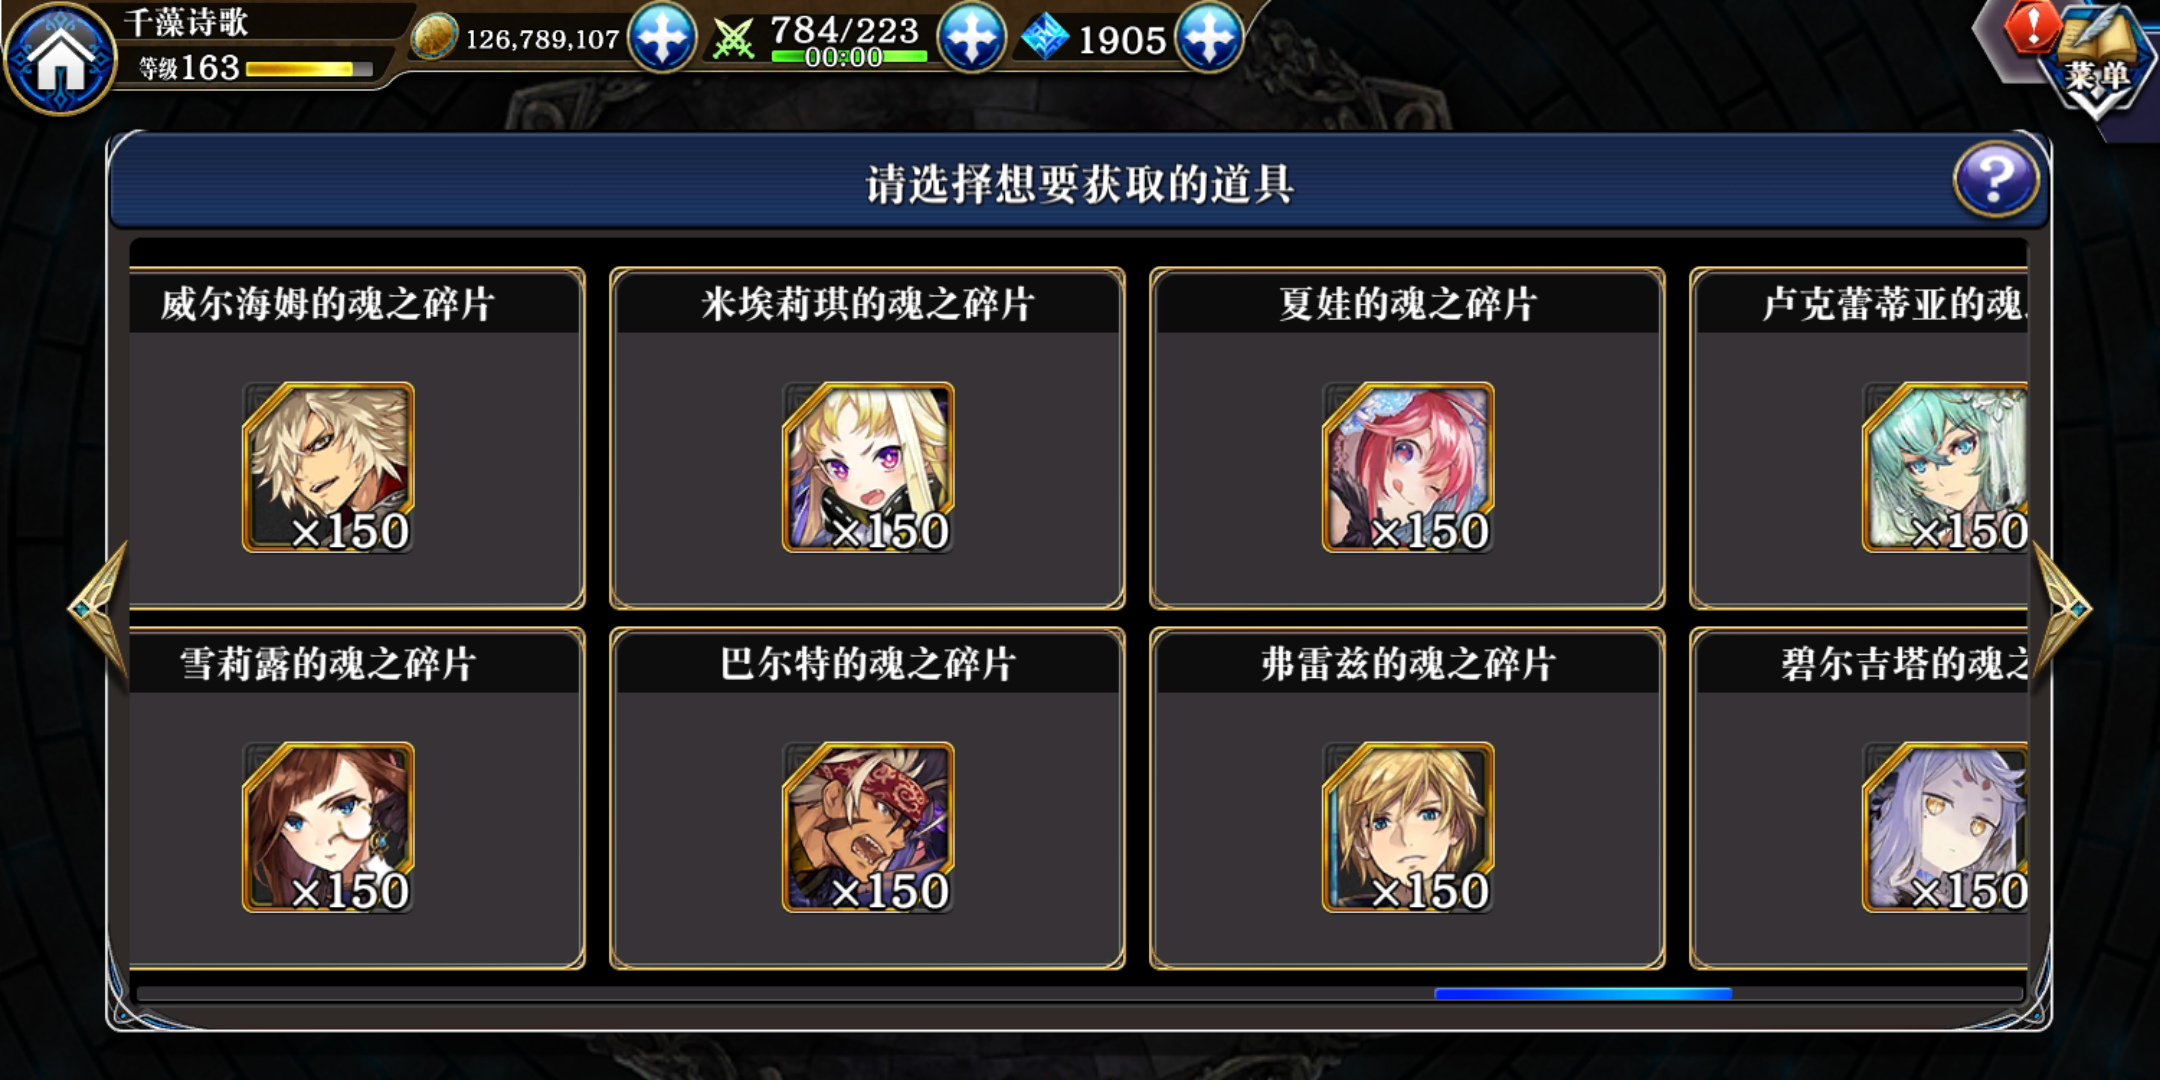Select 威尔海姆的魂之碎片 item
Image resolution: width=2160 pixels, height=1080 pixels.
[x=356, y=438]
